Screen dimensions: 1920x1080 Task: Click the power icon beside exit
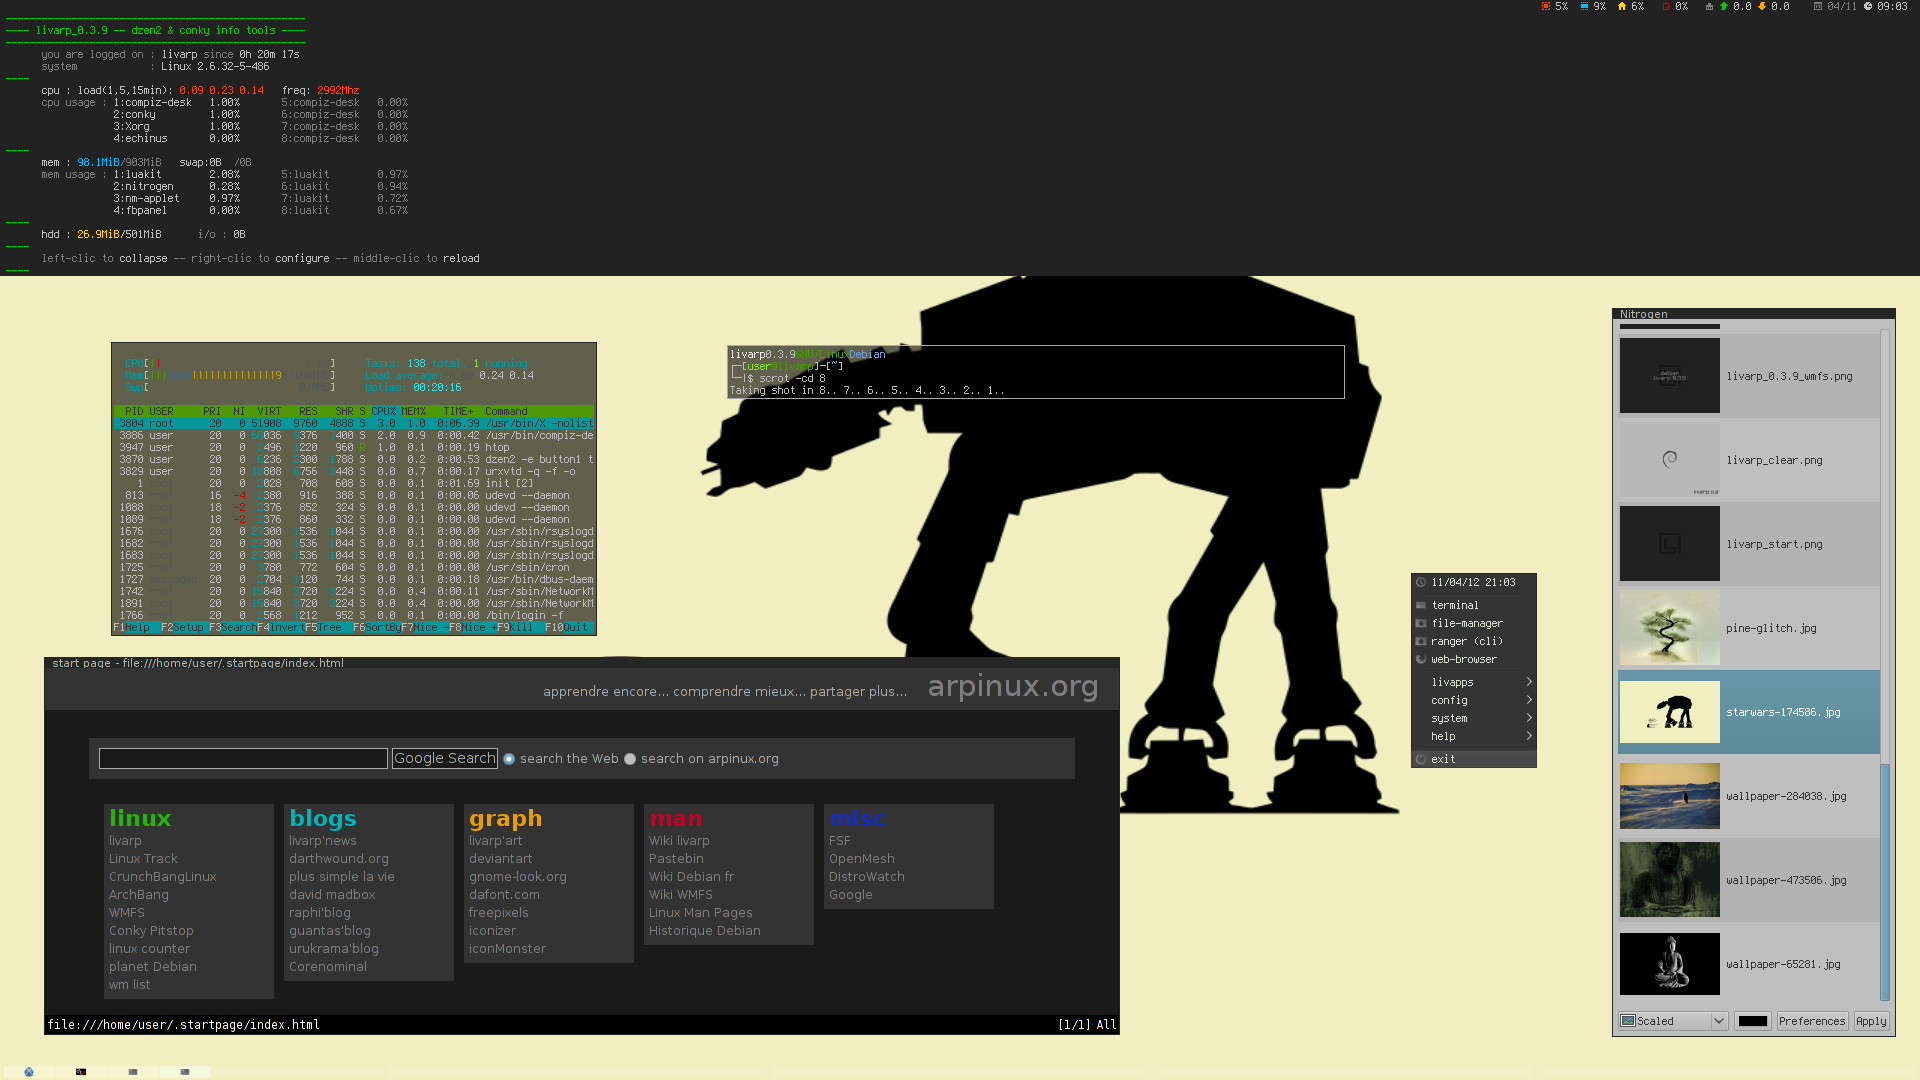(1421, 759)
